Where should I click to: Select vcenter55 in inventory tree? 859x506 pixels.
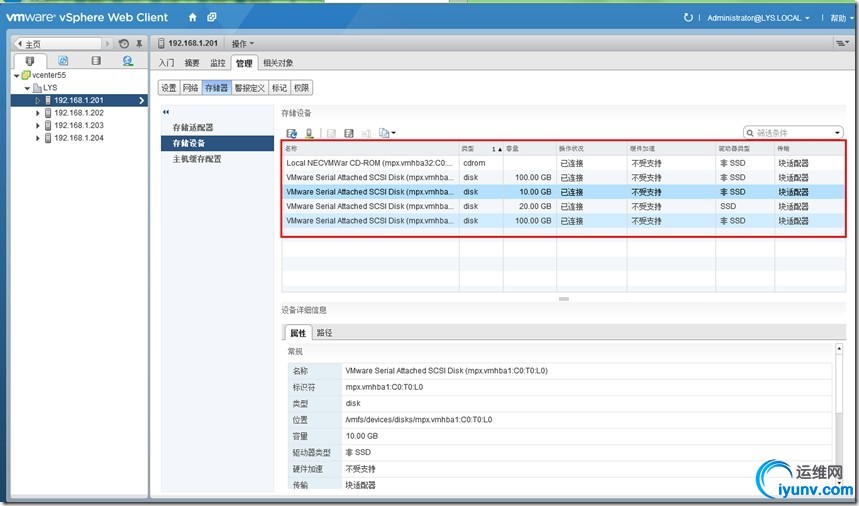49,76
